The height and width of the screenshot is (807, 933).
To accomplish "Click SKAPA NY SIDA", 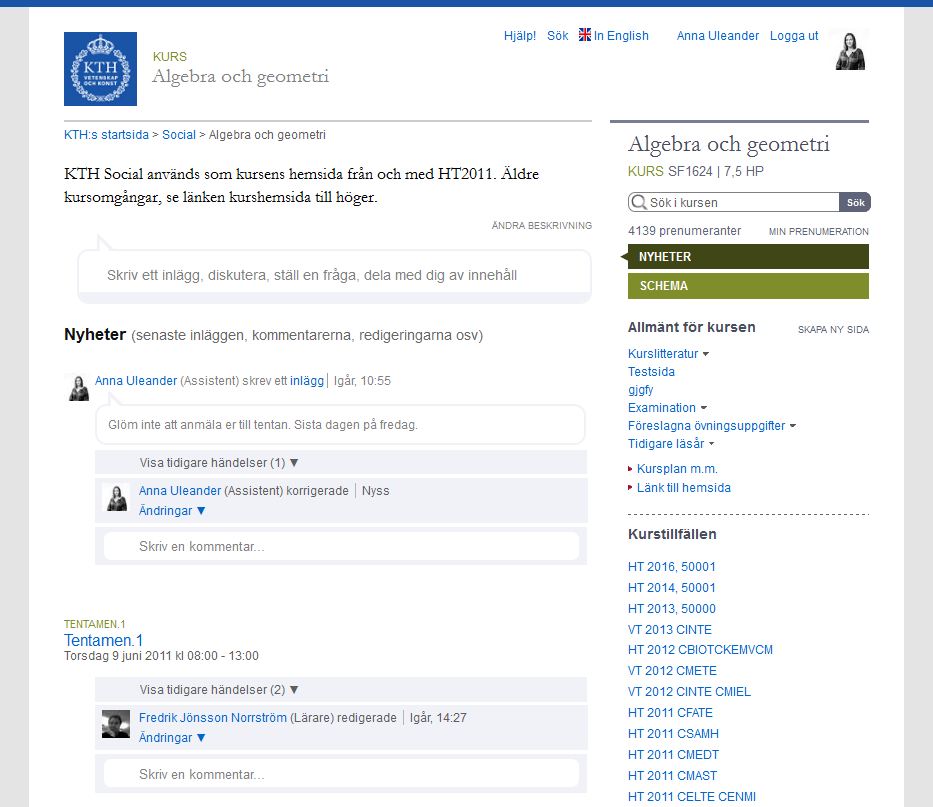I will click(x=833, y=330).
